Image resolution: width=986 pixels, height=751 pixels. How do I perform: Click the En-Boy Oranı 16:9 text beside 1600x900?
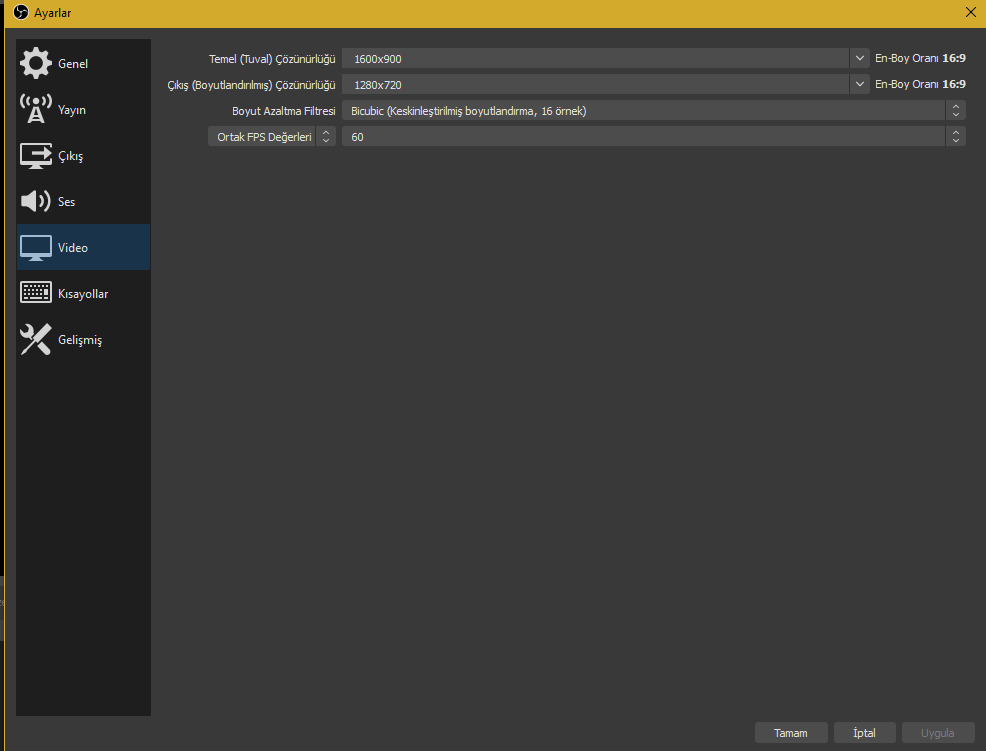(920, 58)
